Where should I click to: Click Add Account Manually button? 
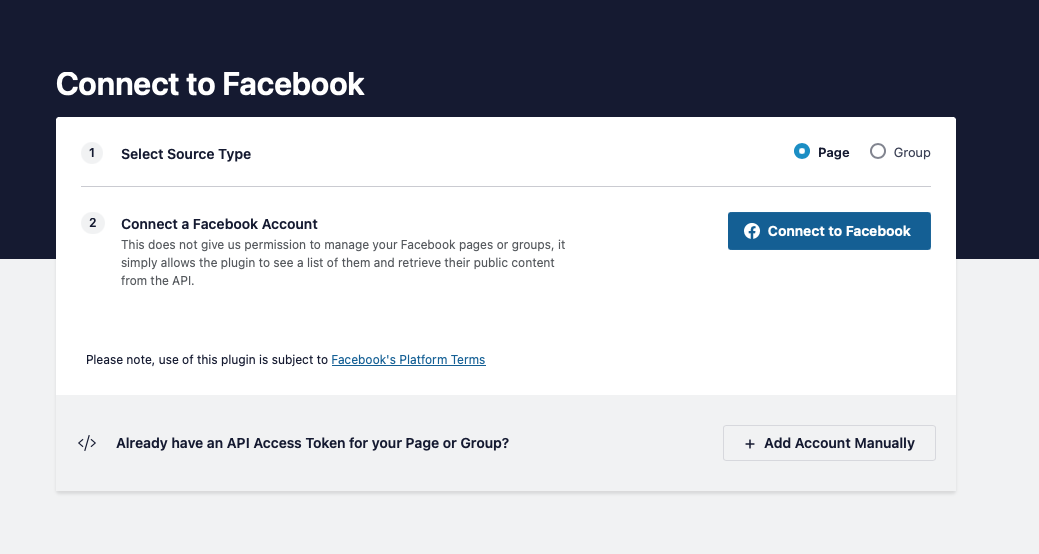pos(829,443)
